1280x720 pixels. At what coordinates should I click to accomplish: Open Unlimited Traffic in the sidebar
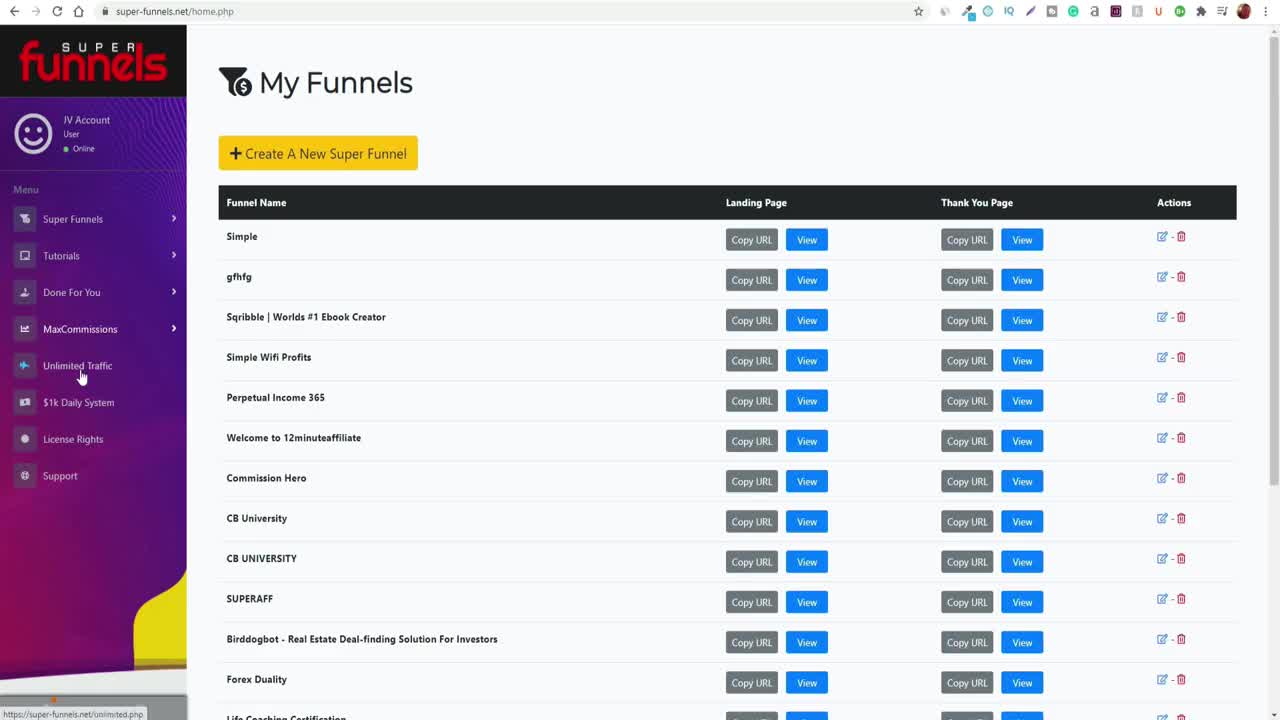[x=77, y=366]
